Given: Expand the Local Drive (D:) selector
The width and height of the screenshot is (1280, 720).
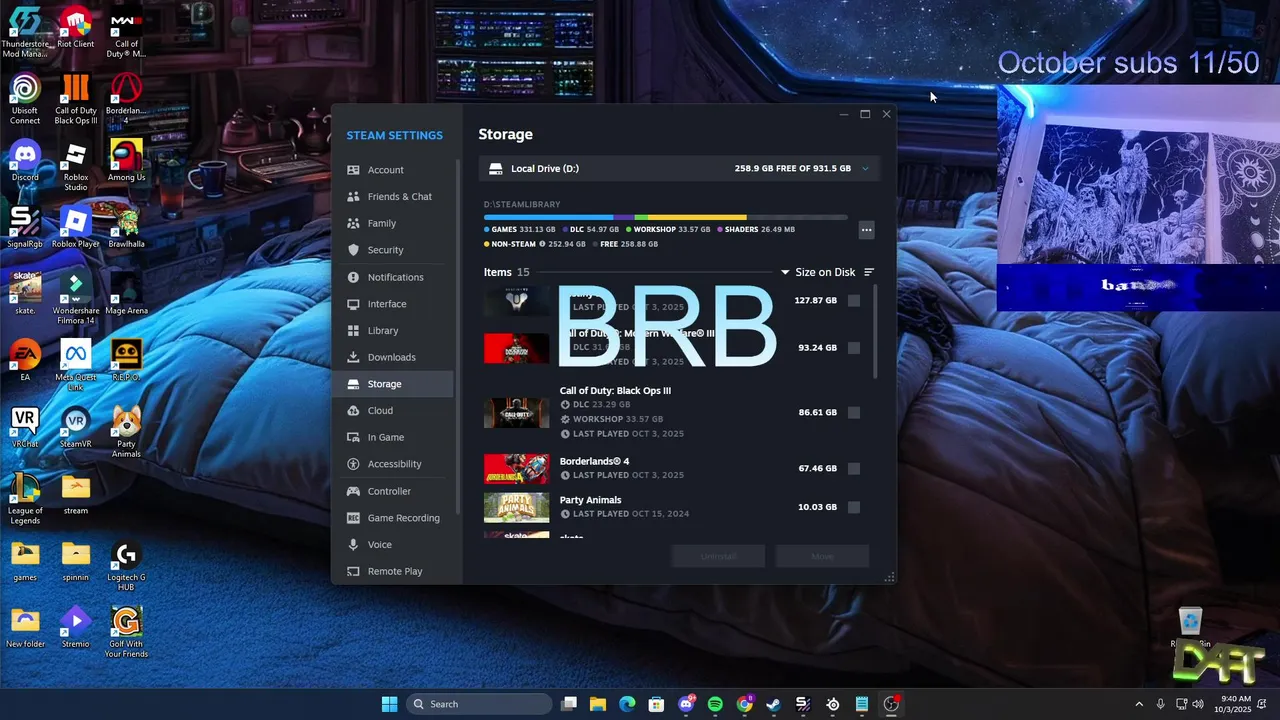Looking at the screenshot, I should pyautogui.click(x=680, y=169).
